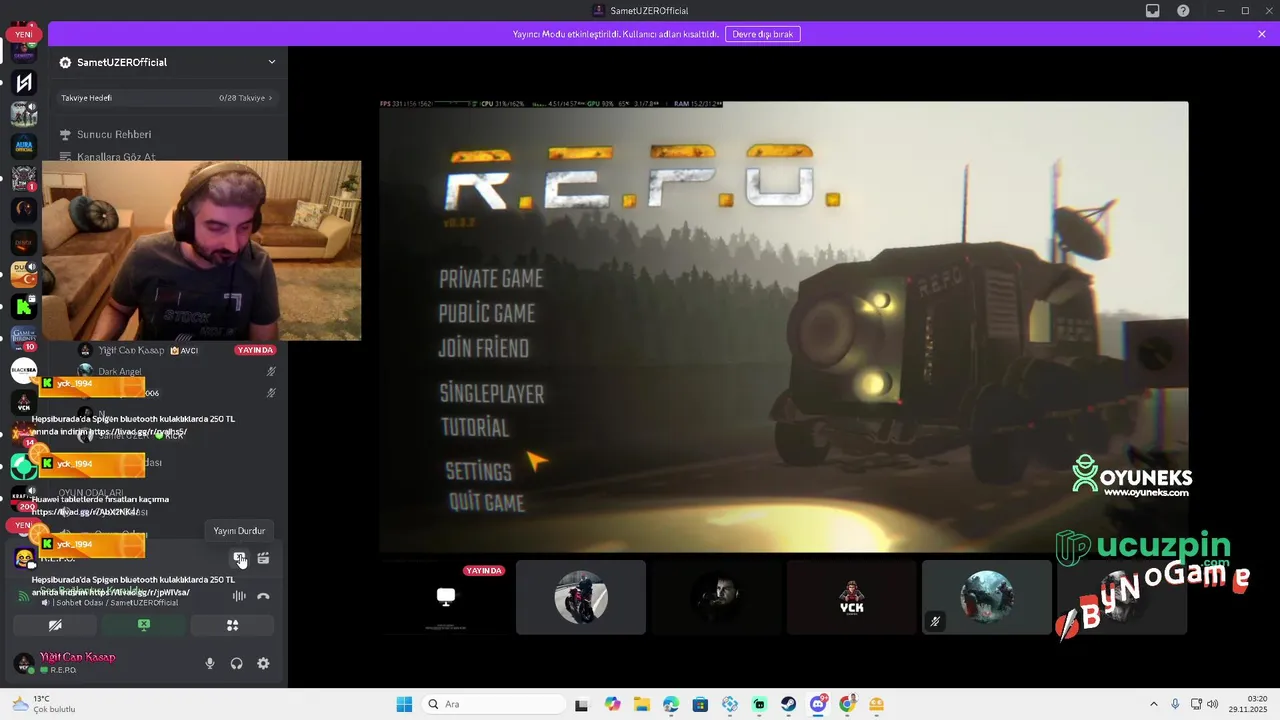
Task: Open noise suppression waveform icon
Action: click(239, 596)
